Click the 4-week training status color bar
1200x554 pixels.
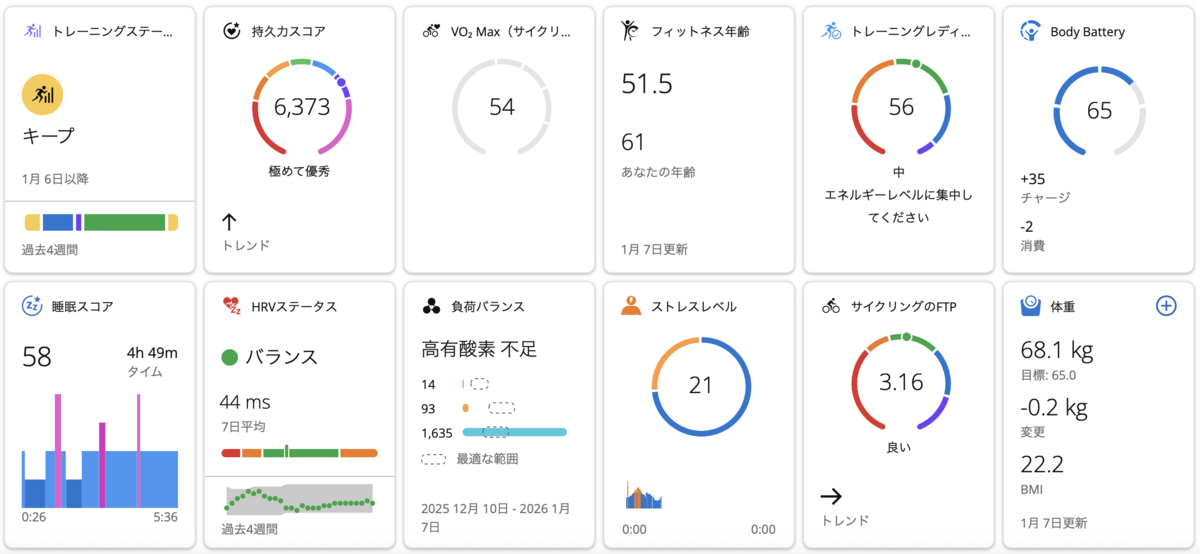(100, 222)
